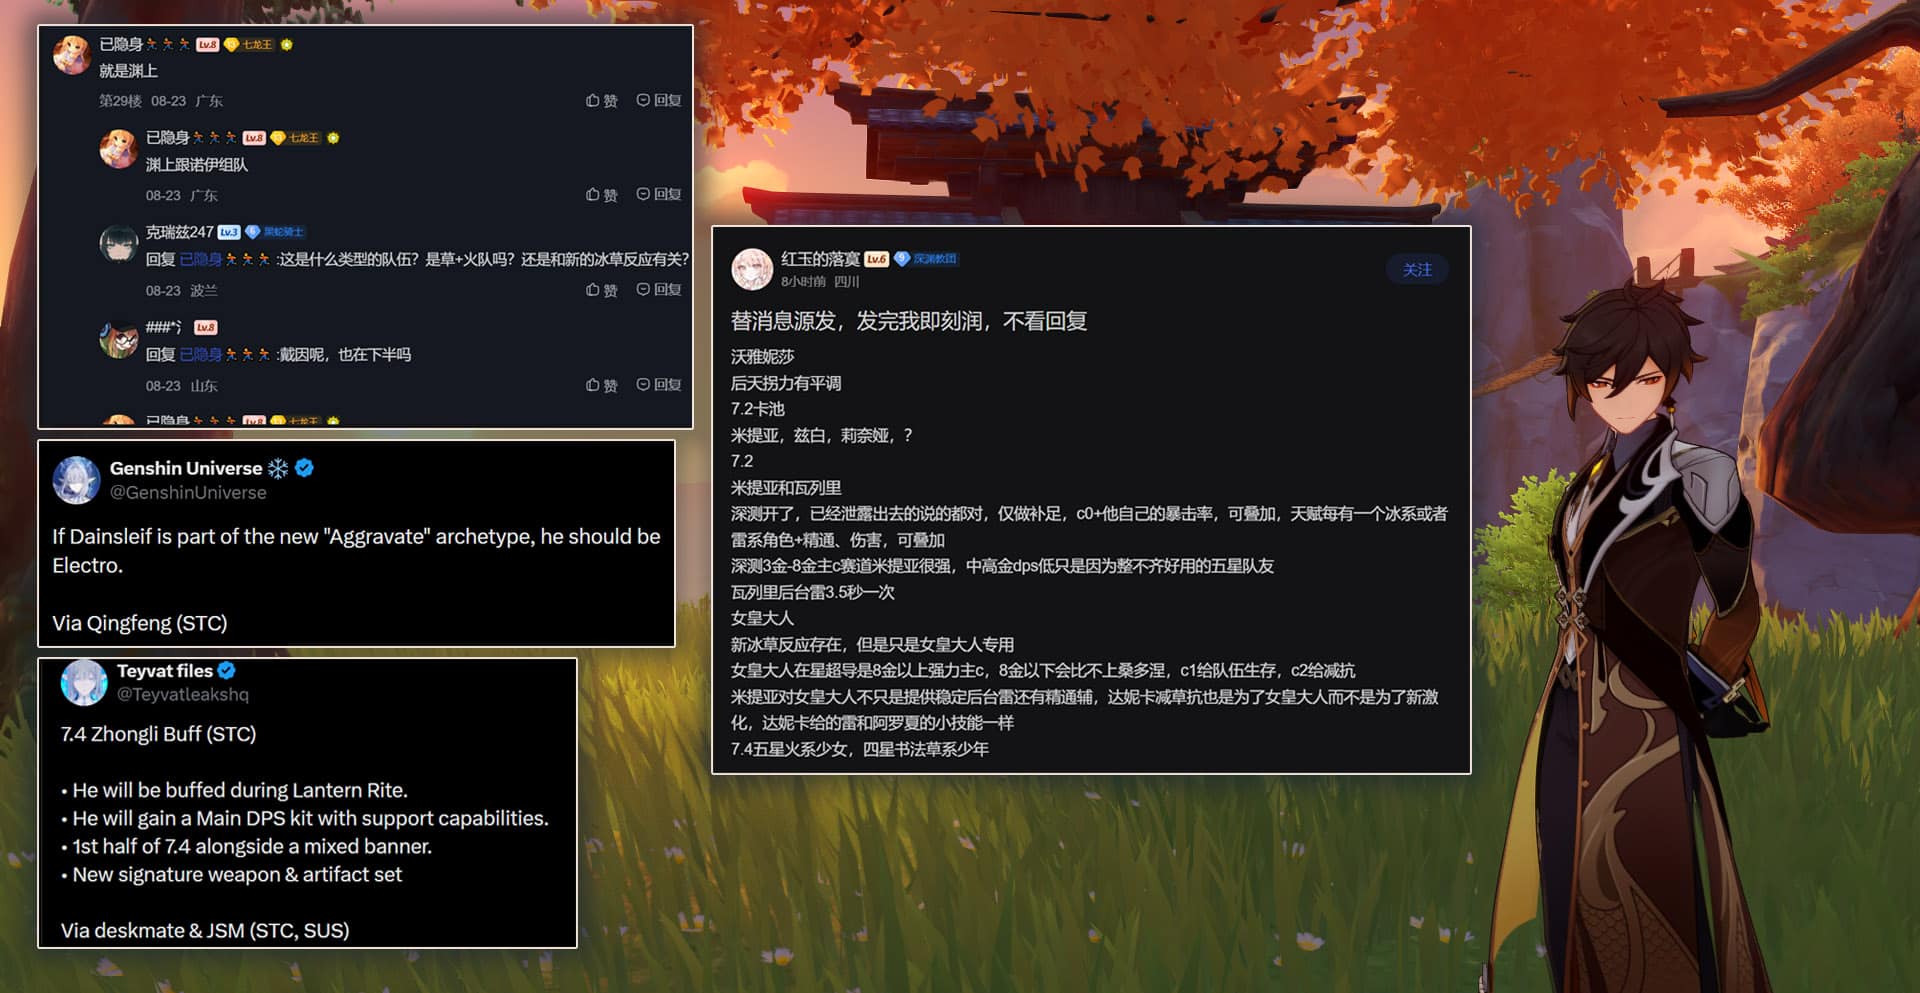This screenshot has height=993, width=1920.
Task: Like 克瑞兹247's comment
Action: click(601, 290)
